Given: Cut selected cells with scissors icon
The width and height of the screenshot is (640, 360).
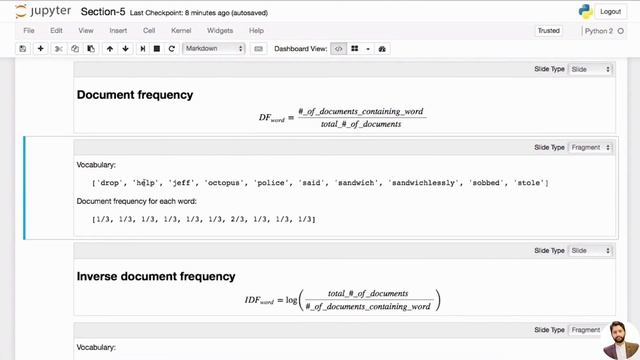Looking at the screenshot, I should pos(58,49).
